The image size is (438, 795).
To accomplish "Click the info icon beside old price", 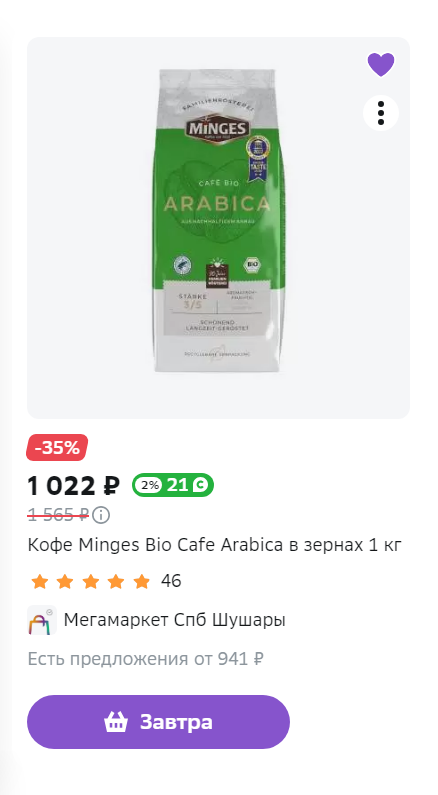I will [101, 515].
